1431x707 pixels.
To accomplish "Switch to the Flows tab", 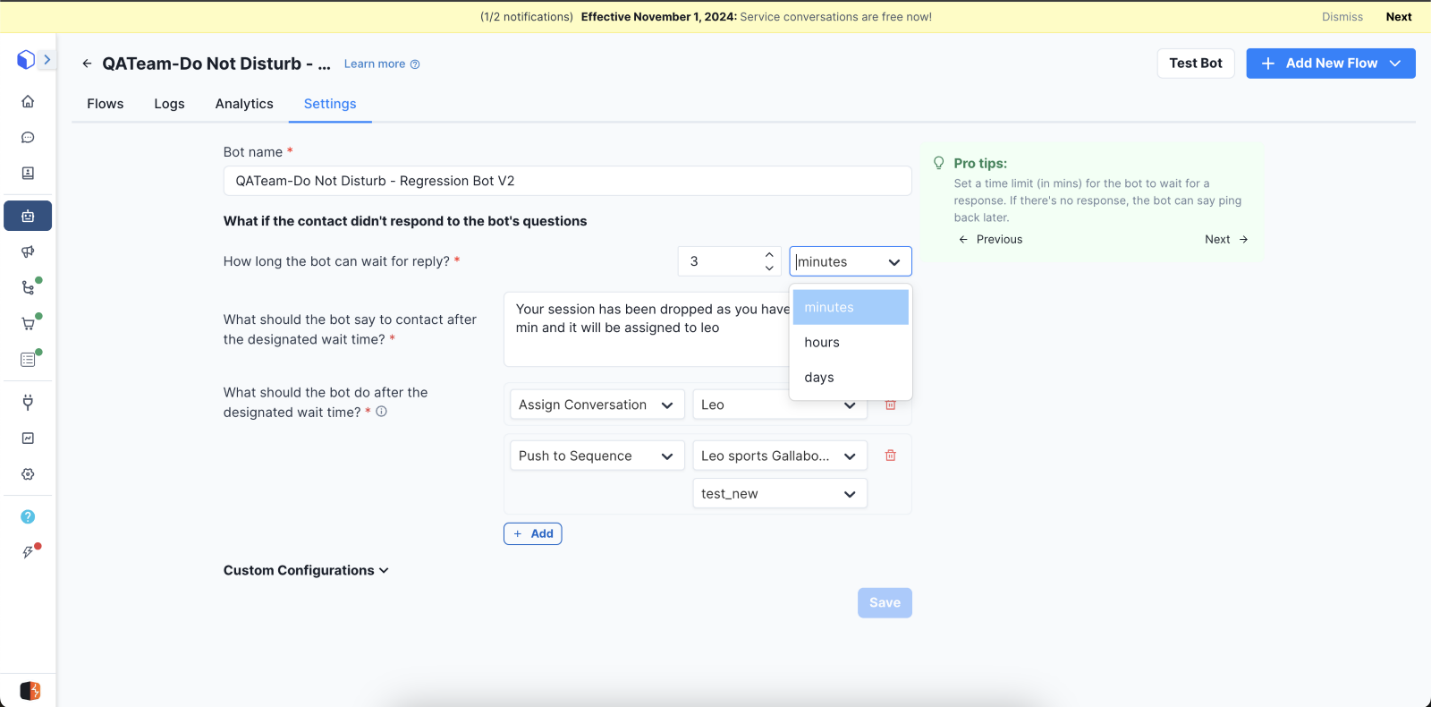I will pyautogui.click(x=105, y=104).
